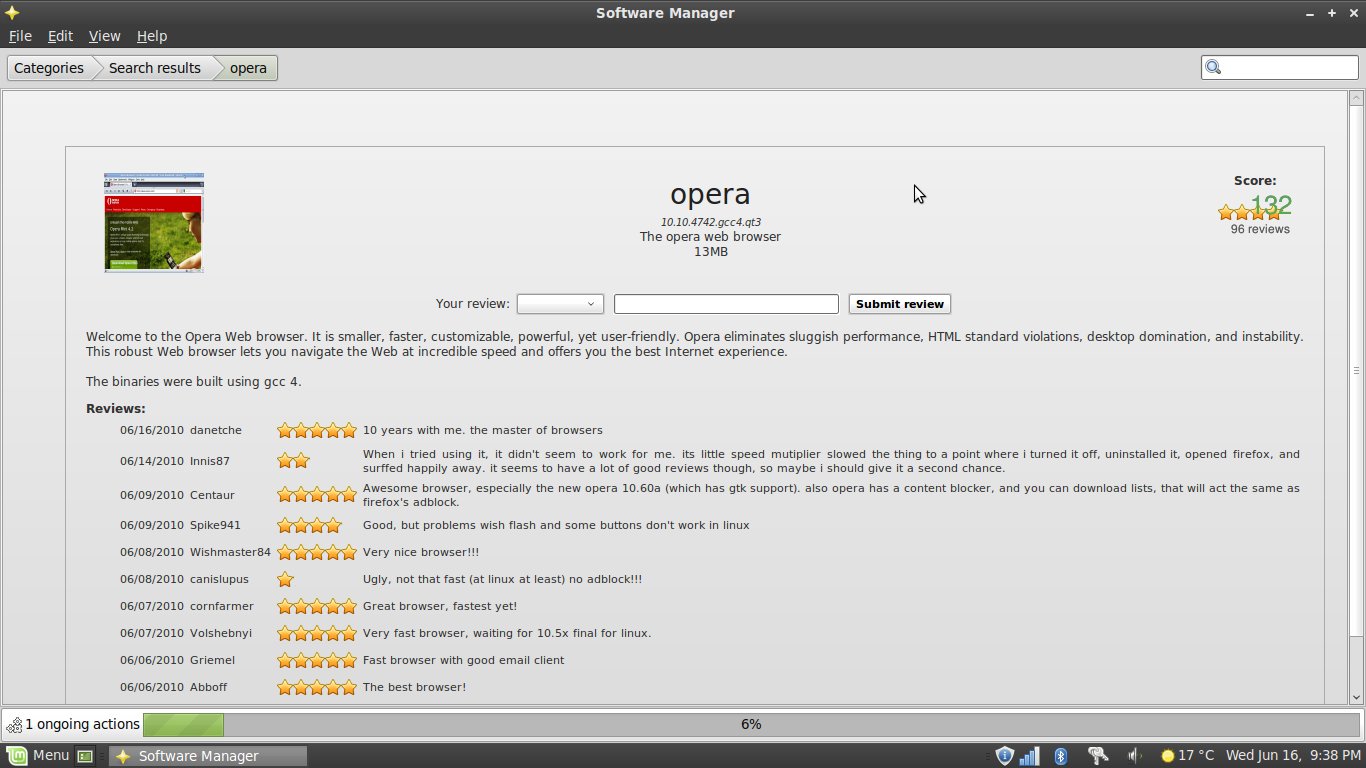Viewport: 1366px width, 768px height.
Task: Click reviewer name danetche
Action: tap(216, 430)
